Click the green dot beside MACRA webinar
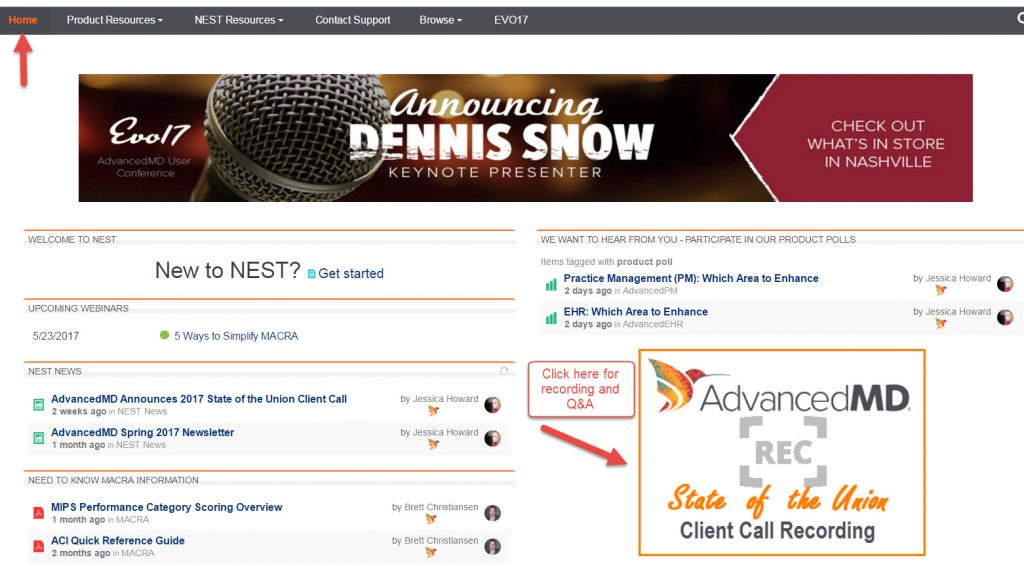Viewport: 1024px width, 566px height. [x=164, y=335]
